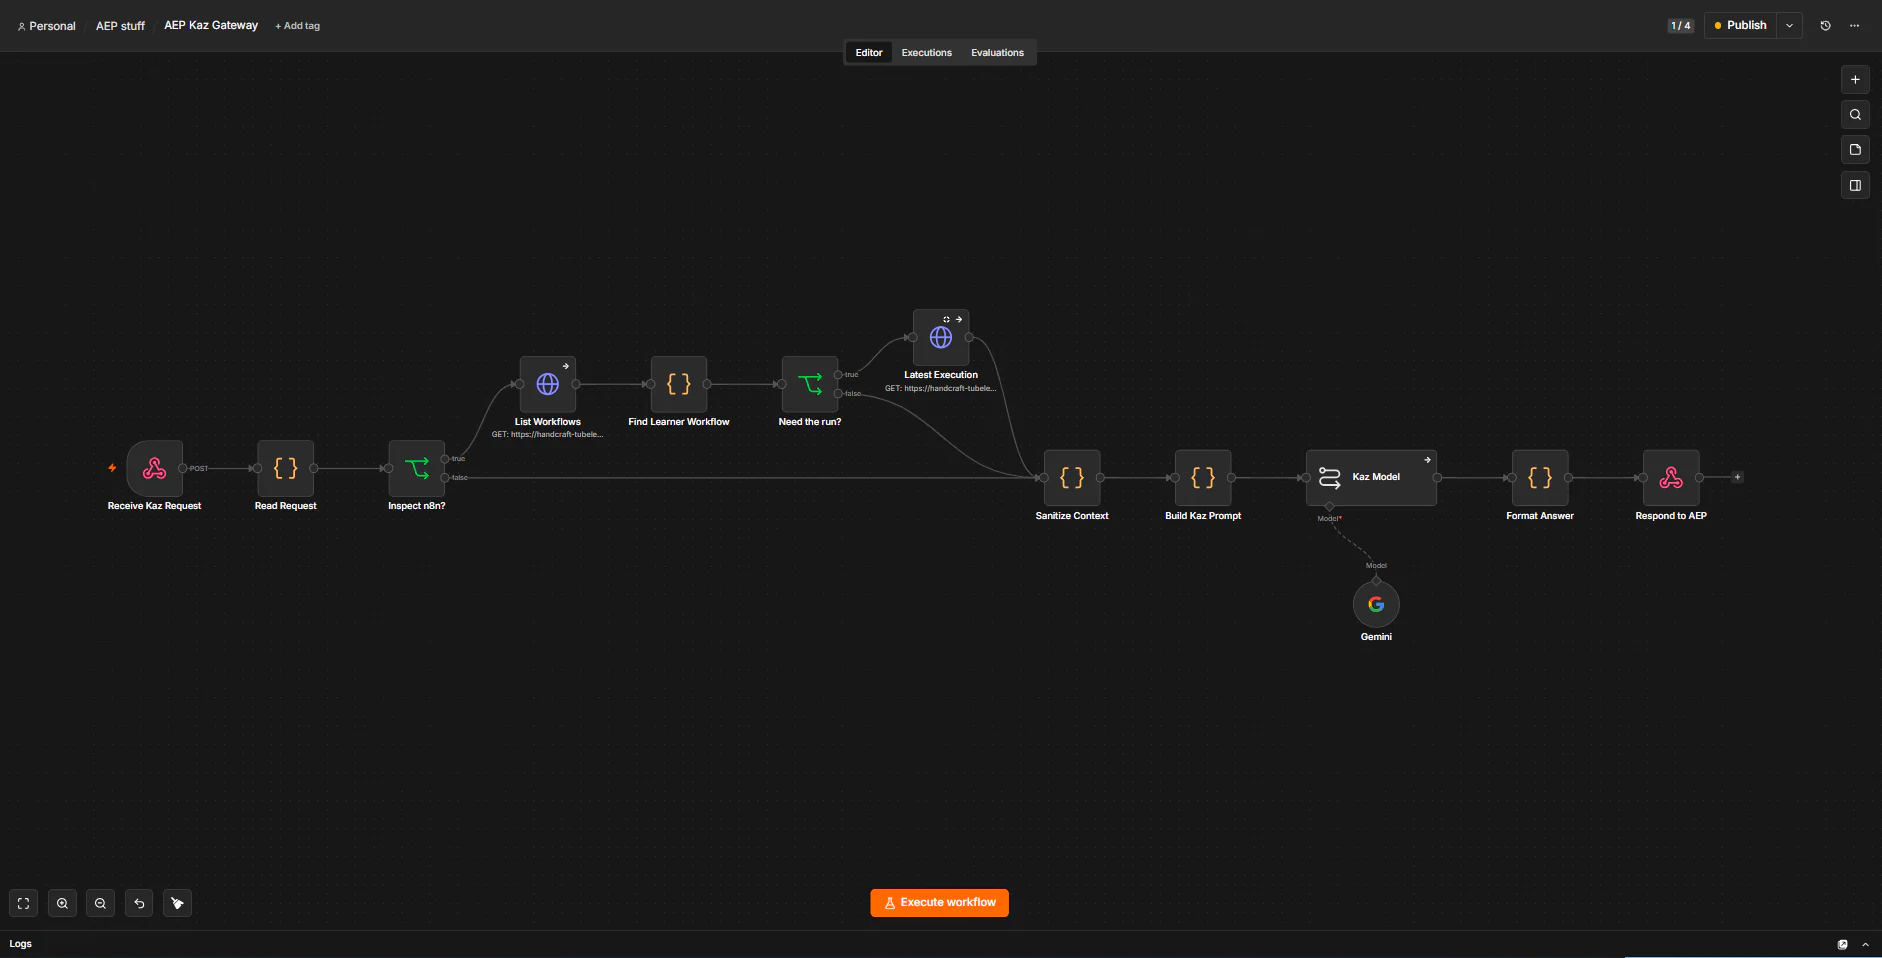Open the Gemini model sub-node
The width and height of the screenshot is (1882, 958).
point(1376,604)
